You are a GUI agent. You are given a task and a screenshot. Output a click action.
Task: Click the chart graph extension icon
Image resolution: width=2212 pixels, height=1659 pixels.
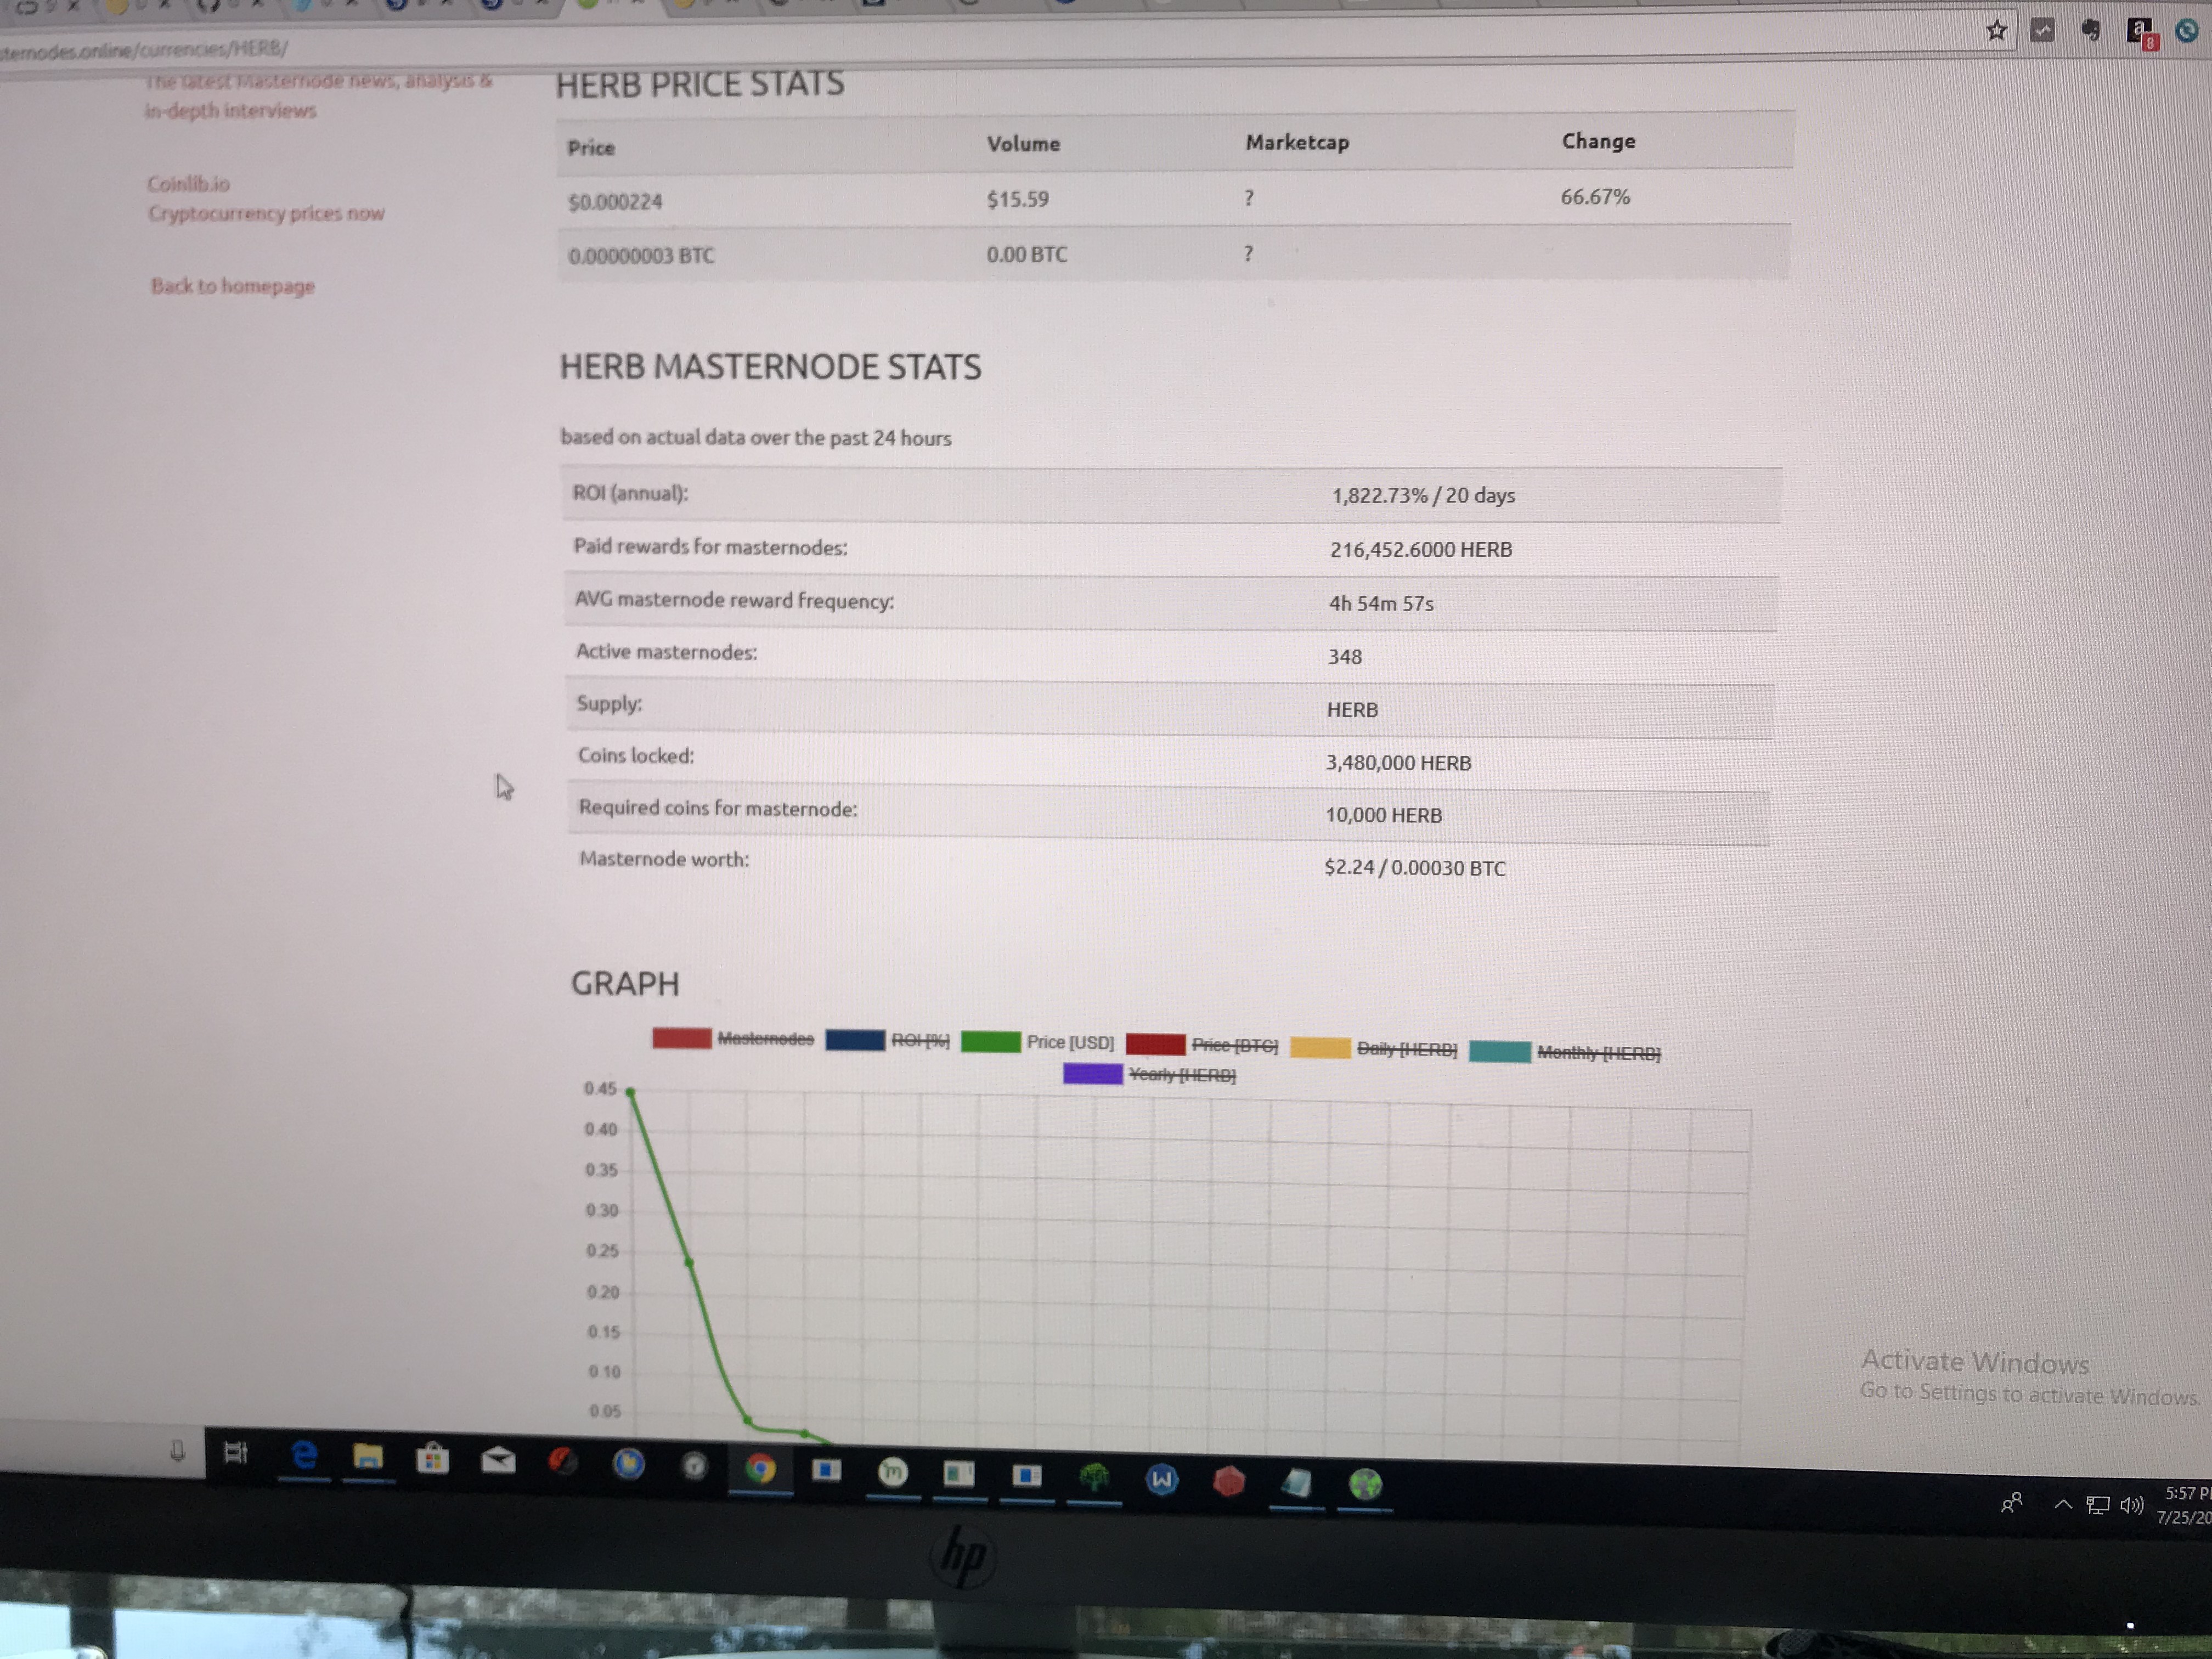pos(2042,31)
